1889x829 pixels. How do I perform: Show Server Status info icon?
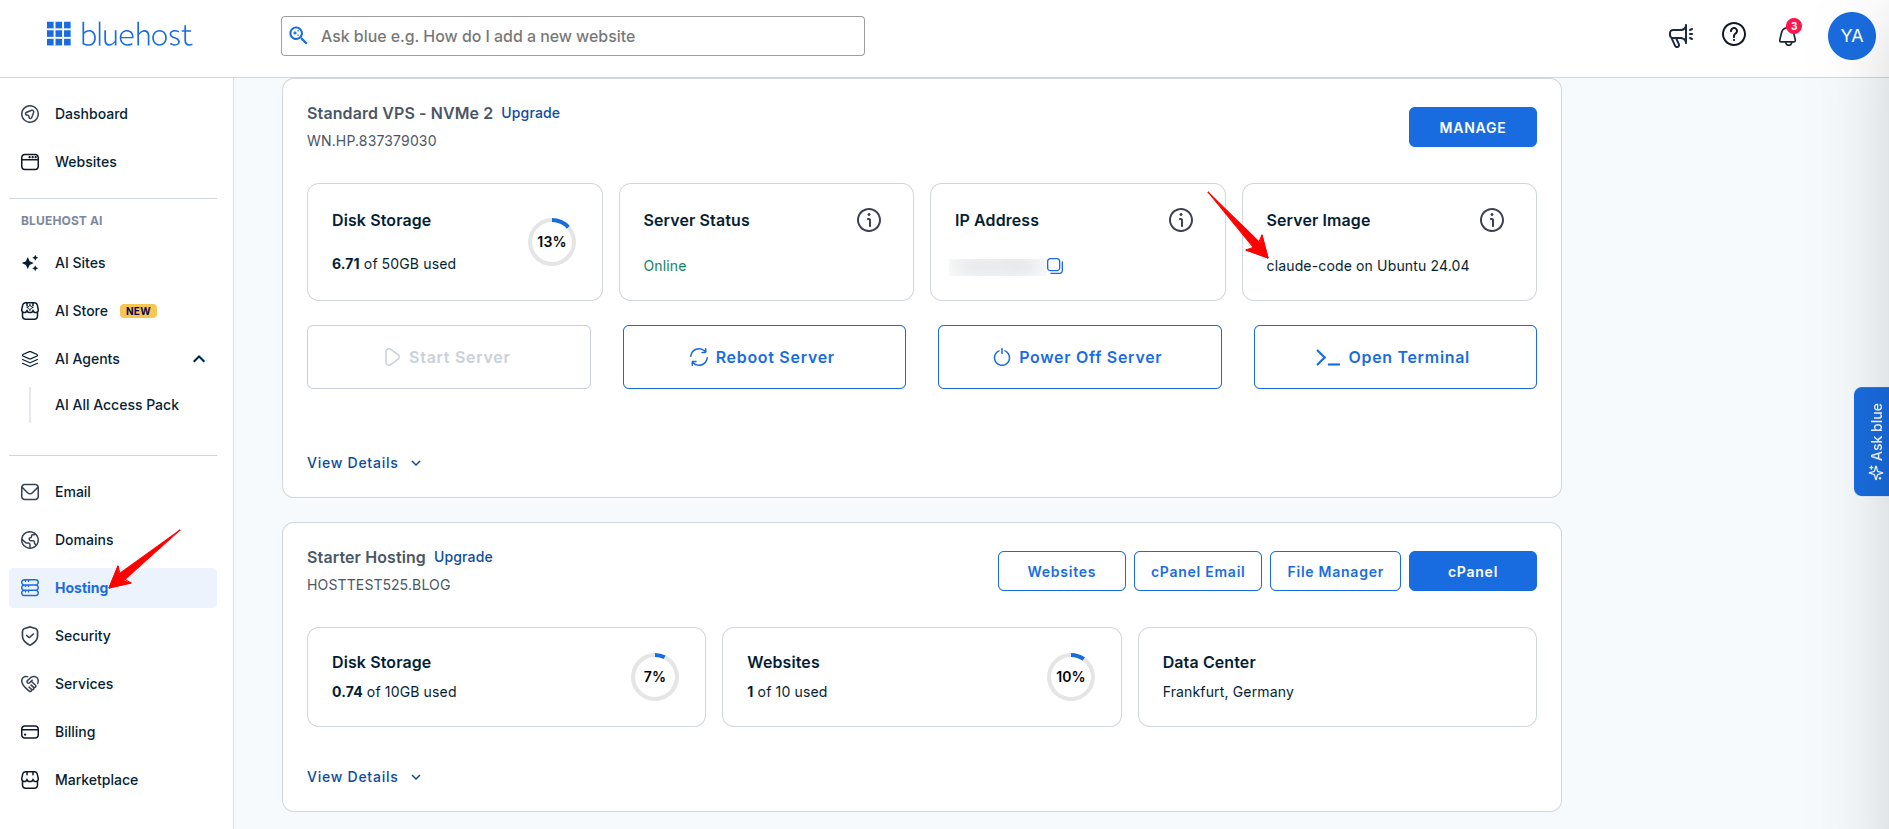point(869,220)
